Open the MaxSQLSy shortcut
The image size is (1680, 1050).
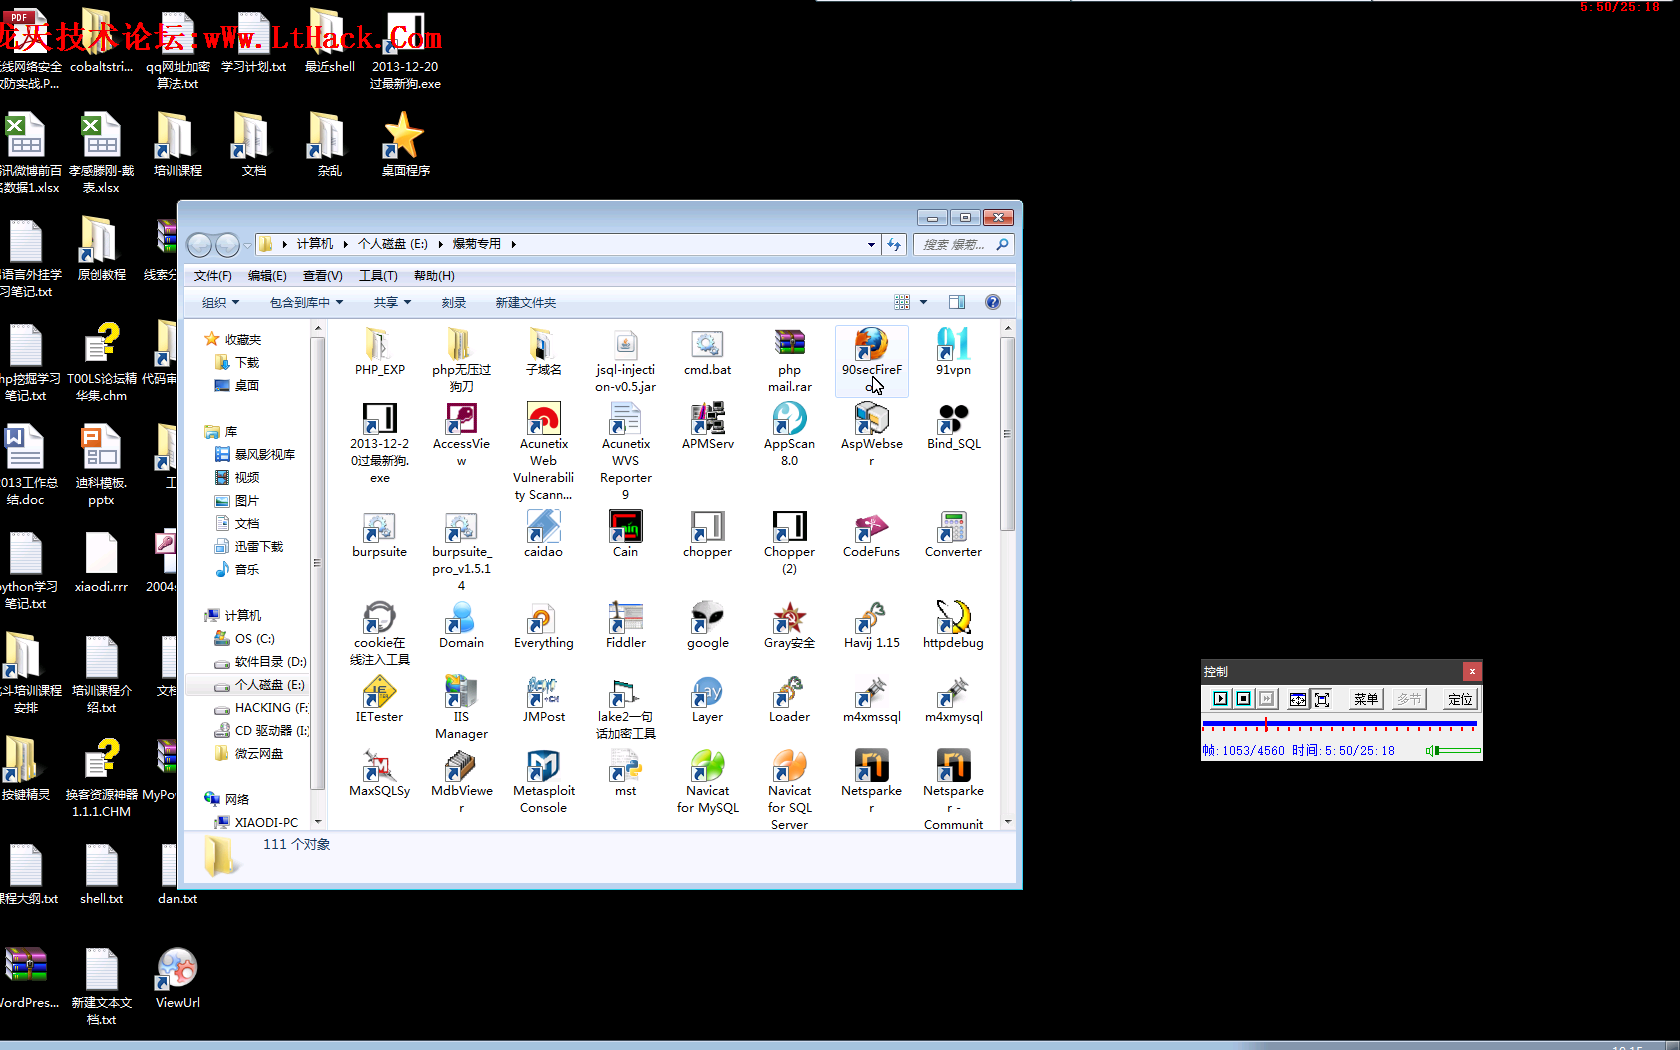click(x=380, y=774)
